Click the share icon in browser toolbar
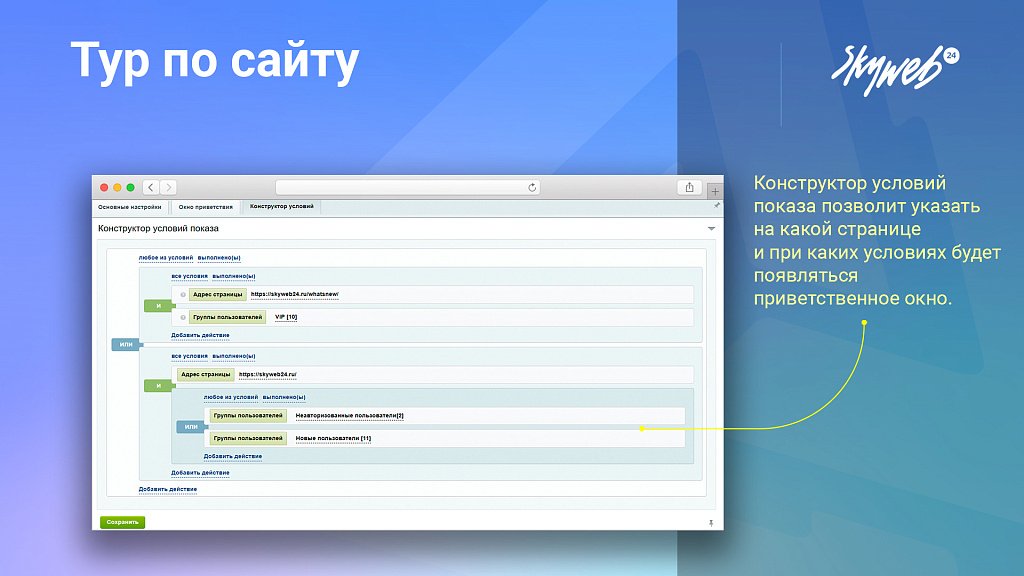This screenshot has height=576, width=1024. click(x=687, y=186)
